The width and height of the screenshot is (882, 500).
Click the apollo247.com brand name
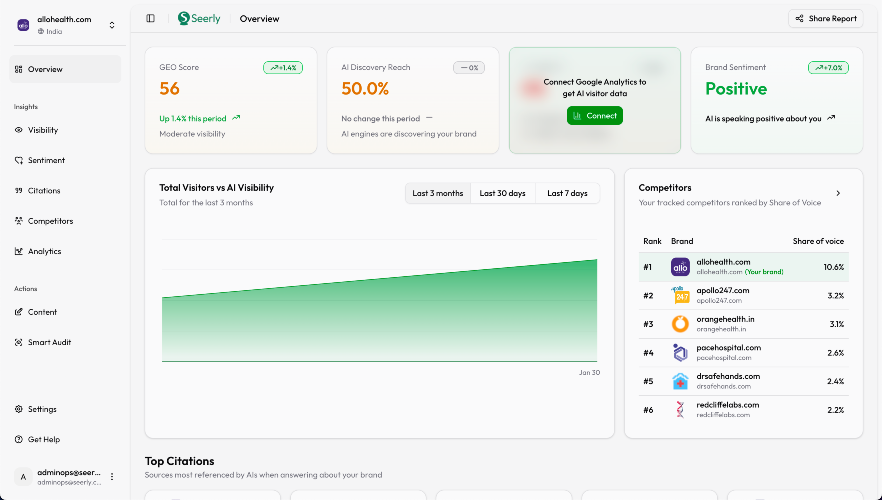point(723,291)
